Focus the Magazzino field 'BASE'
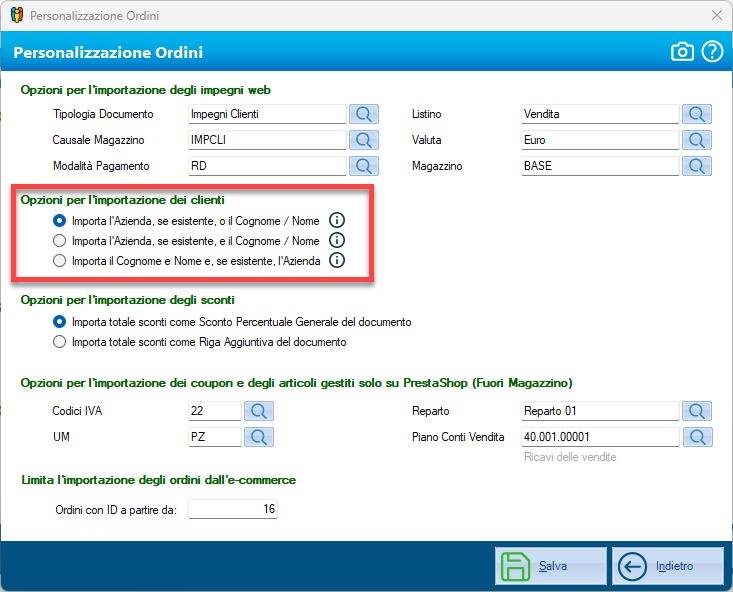 [600, 166]
